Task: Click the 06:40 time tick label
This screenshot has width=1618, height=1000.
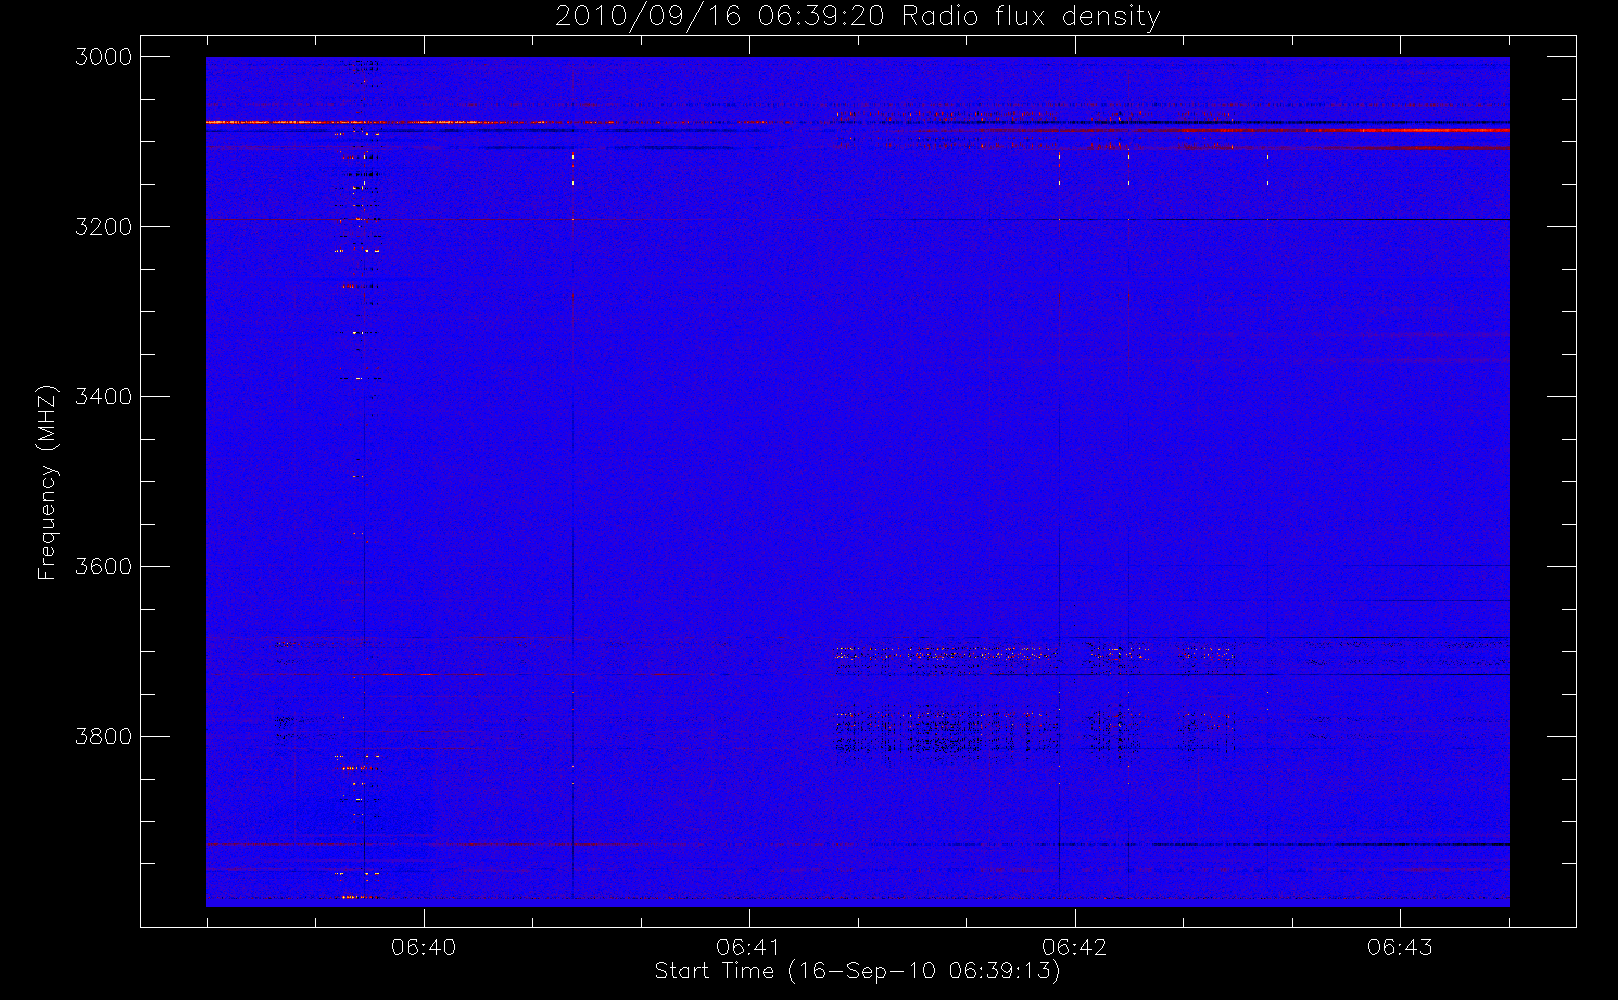Action: pyautogui.click(x=423, y=947)
